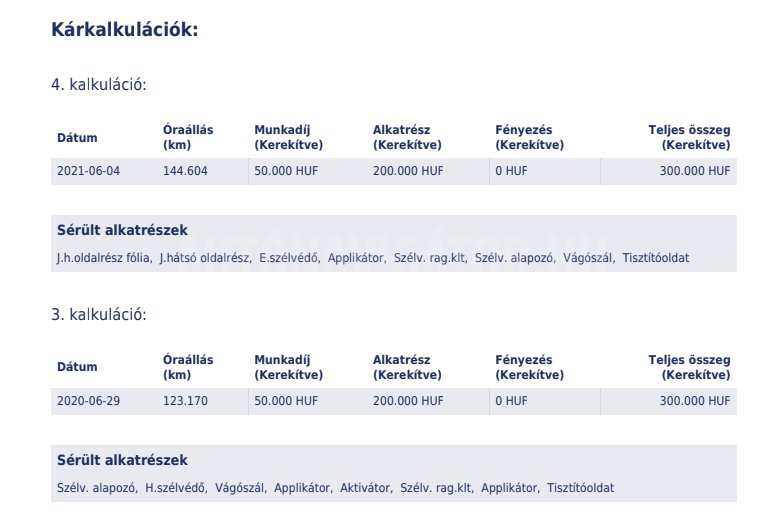The width and height of the screenshot is (782, 522).
Task: Click the Dátum header of 4. kalkuláció
Action: 77,138
